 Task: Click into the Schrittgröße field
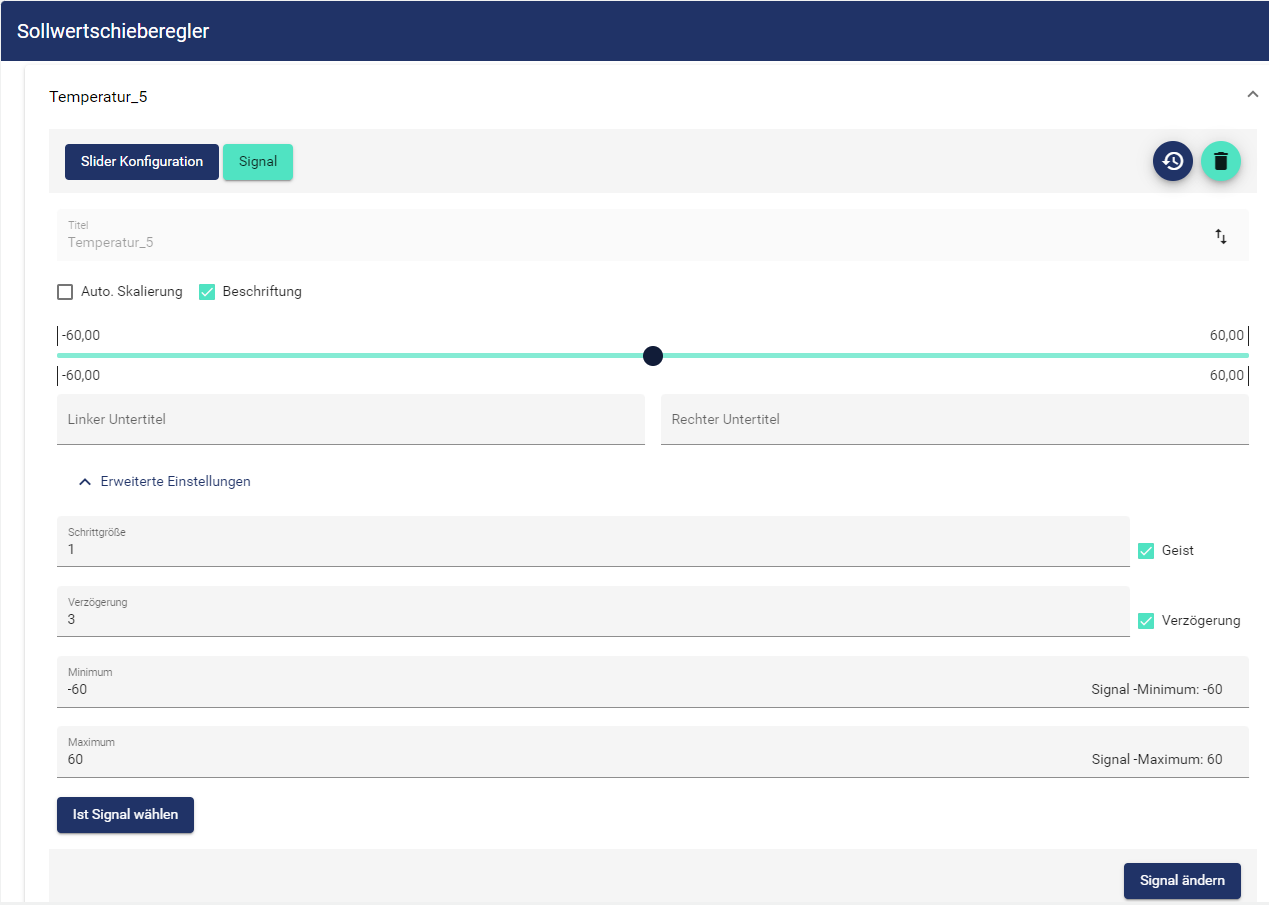coord(592,549)
